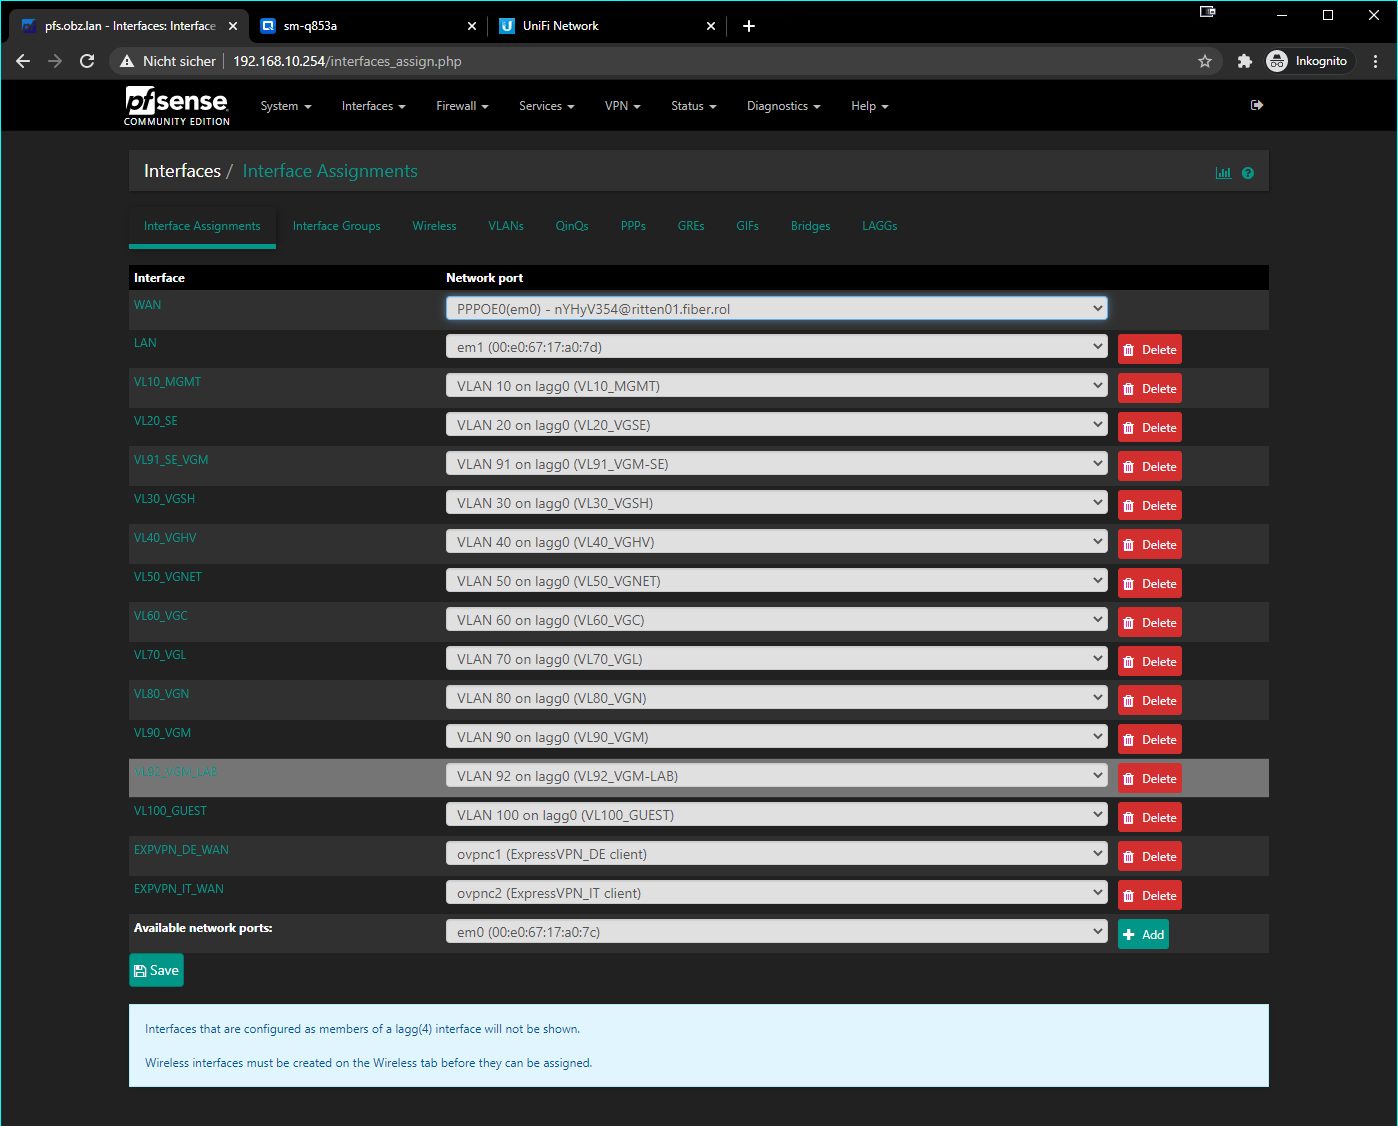Delete the EXPVPN_IT_WAN interface
The width and height of the screenshot is (1398, 1126).
tap(1150, 896)
